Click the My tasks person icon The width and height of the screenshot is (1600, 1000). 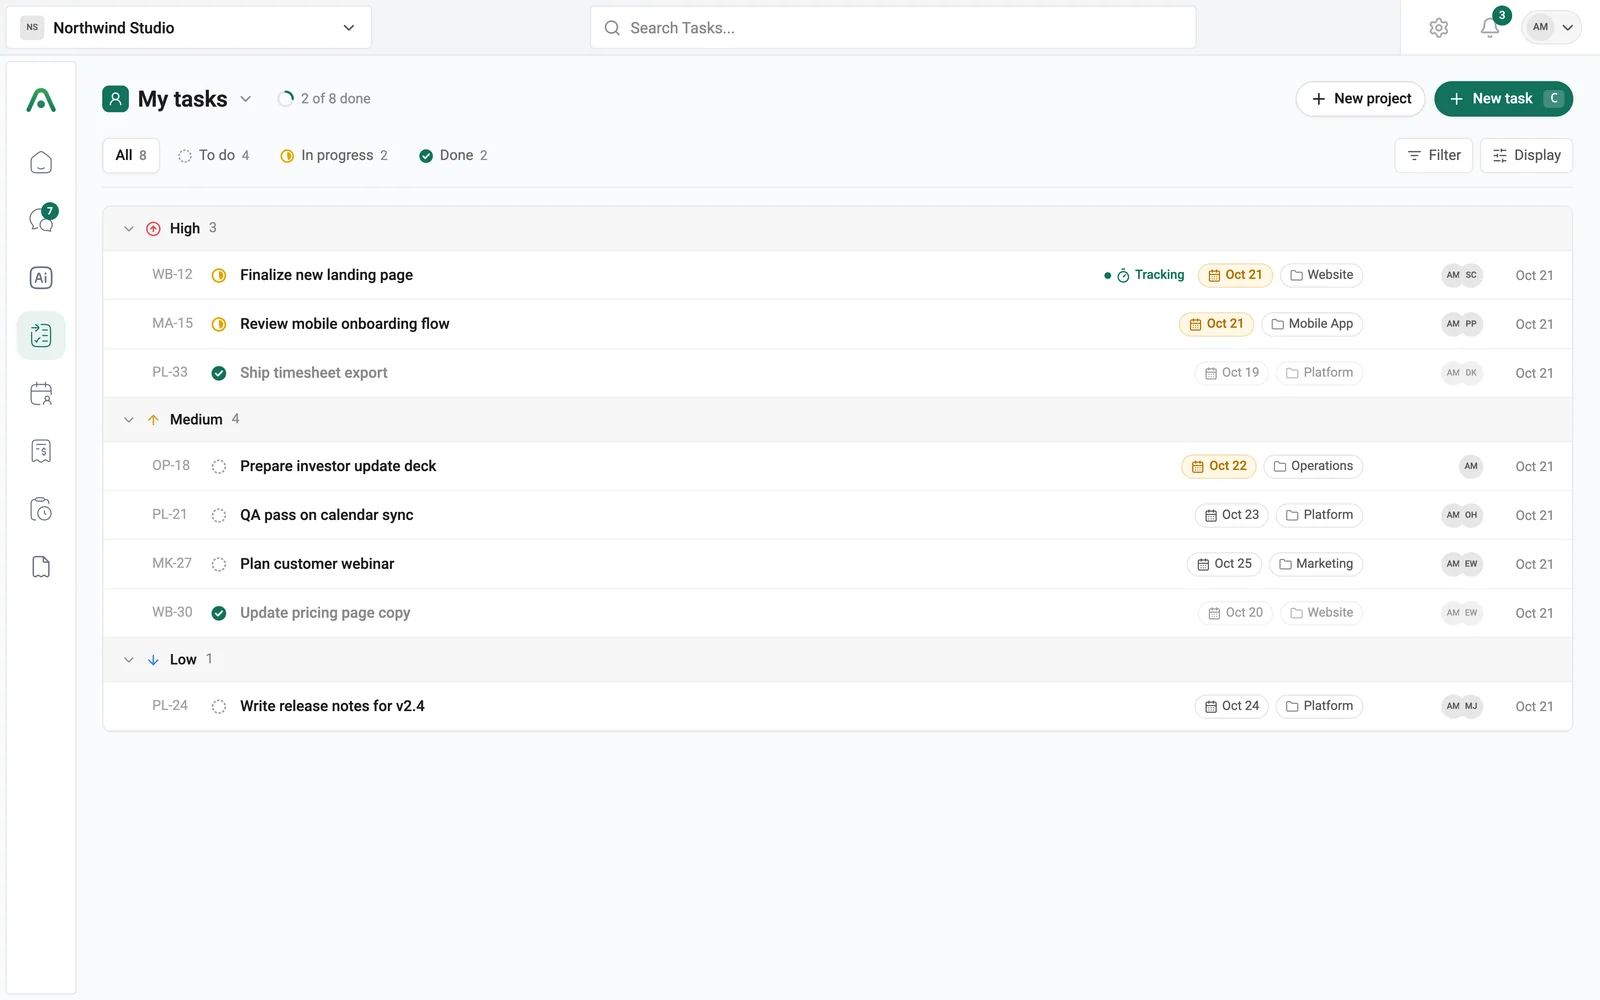(115, 99)
